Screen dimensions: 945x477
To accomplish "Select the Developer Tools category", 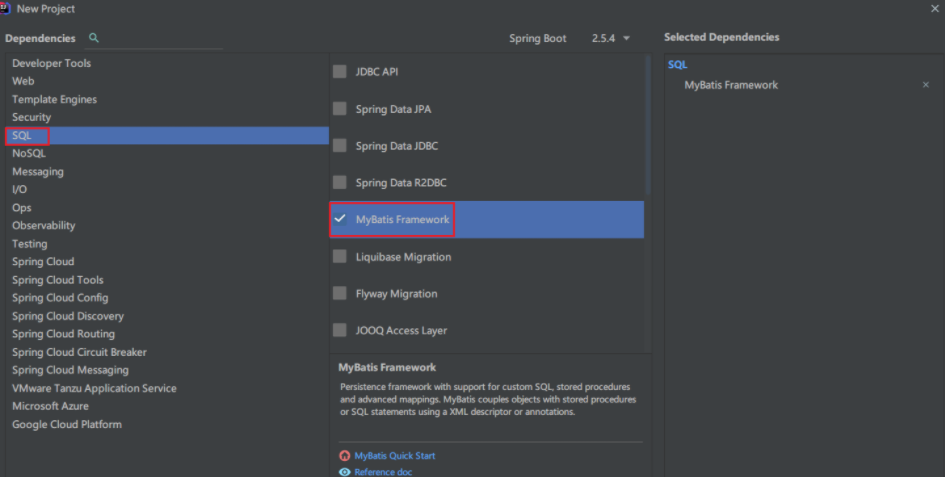I will [x=51, y=63].
